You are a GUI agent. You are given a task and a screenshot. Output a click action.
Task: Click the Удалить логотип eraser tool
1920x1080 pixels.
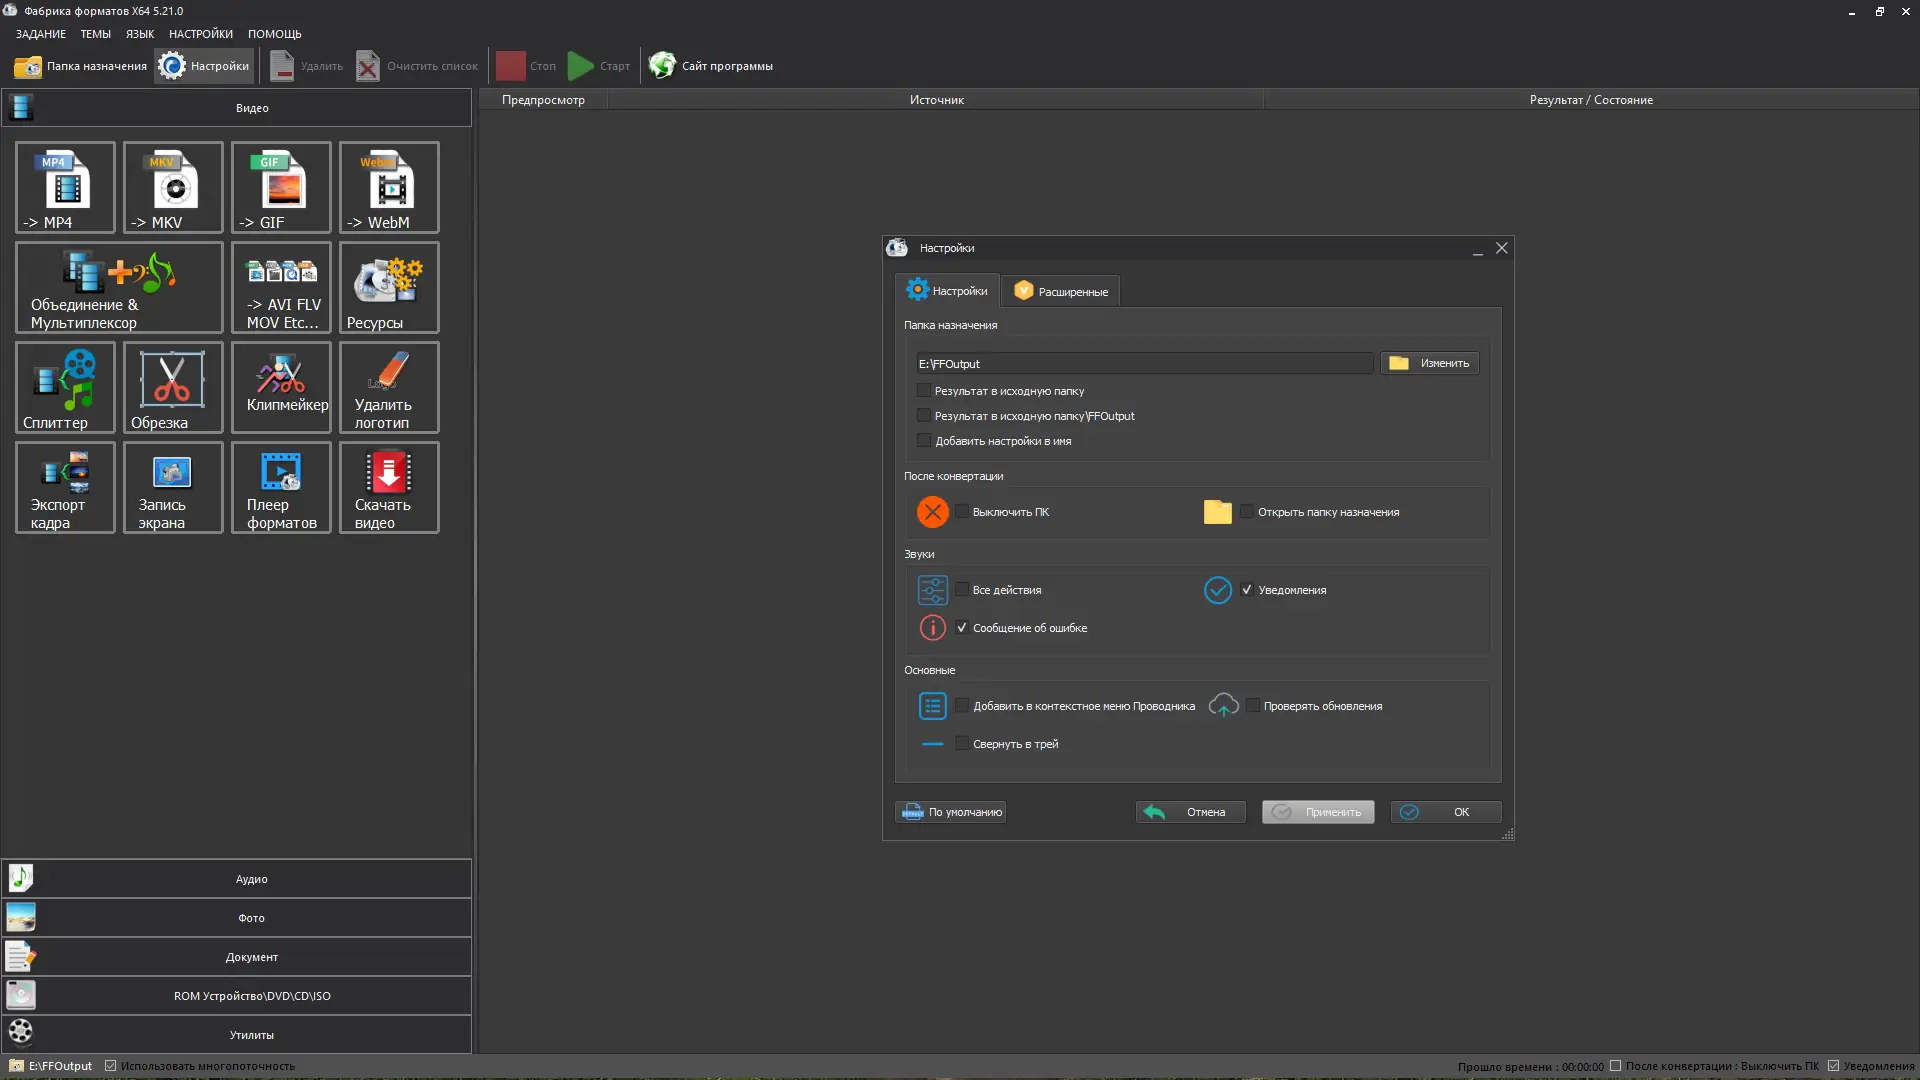[389, 387]
